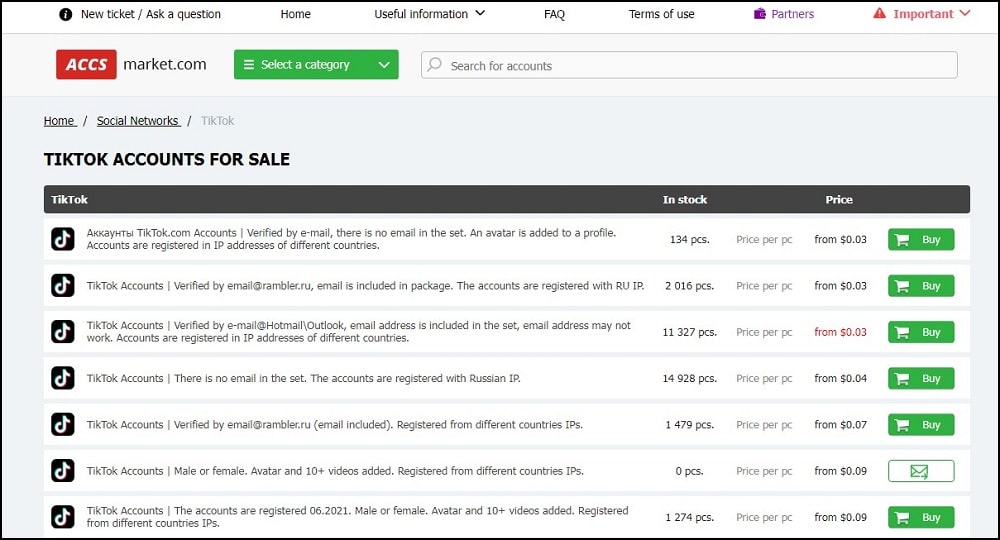
Task: Click the envelope notify icon for the 0 pcs. listing
Action: pos(921,471)
